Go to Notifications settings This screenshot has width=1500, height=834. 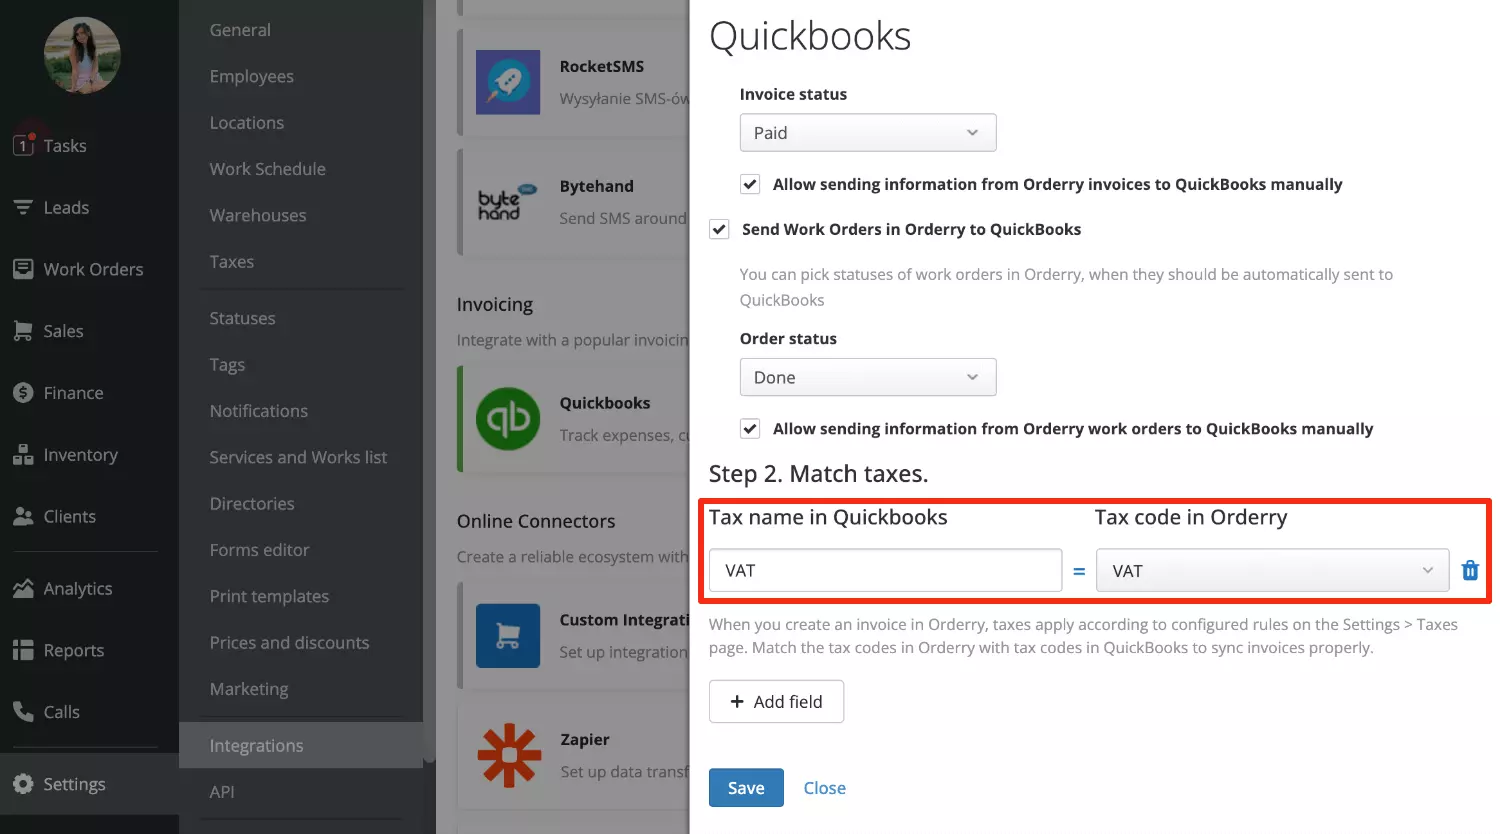pos(259,411)
